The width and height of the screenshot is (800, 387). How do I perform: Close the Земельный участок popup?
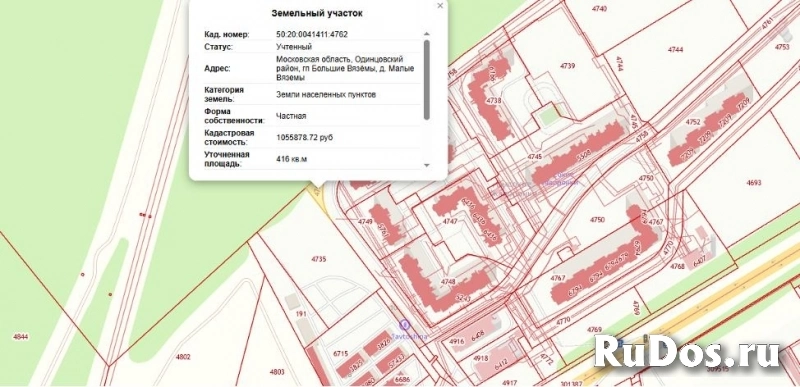coord(440,6)
